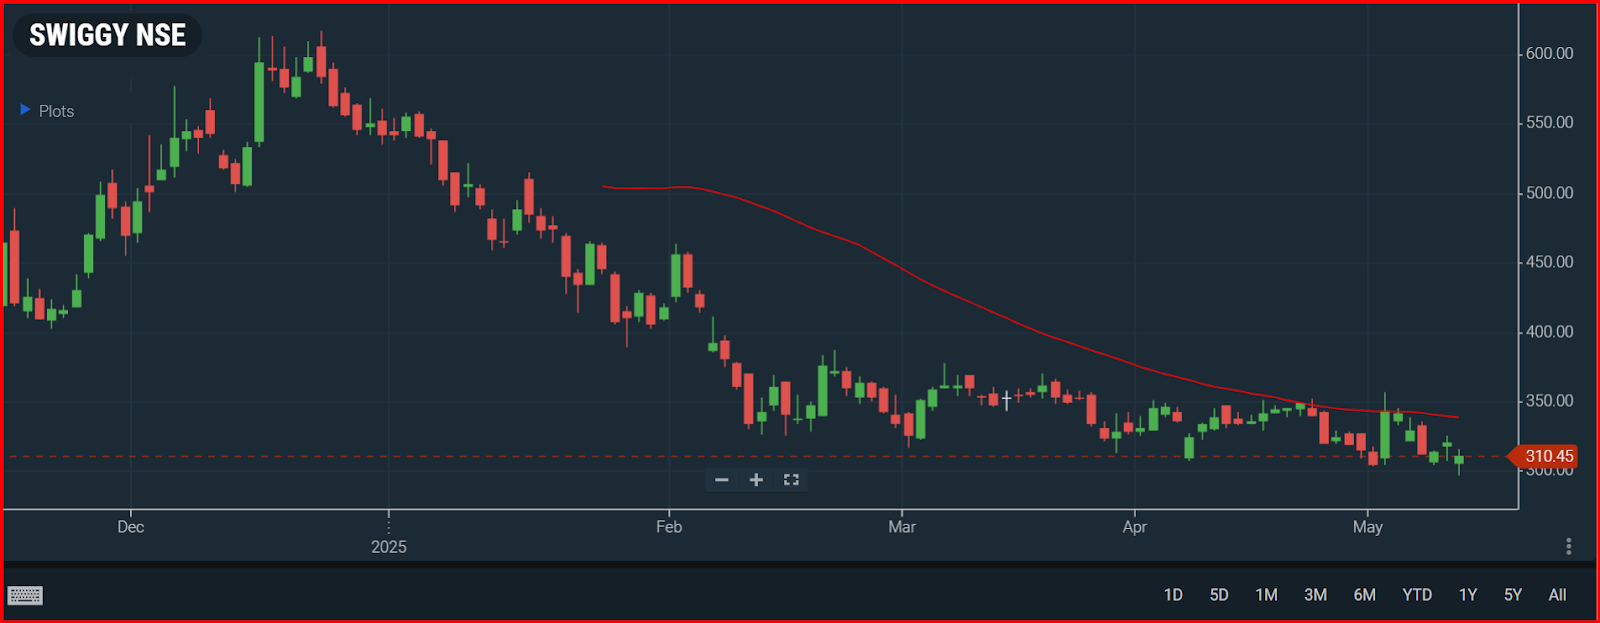This screenshot has height=623, width=1600.
Task: Open the keyboard icon at bottom left
Action: [x=25, y=596]
